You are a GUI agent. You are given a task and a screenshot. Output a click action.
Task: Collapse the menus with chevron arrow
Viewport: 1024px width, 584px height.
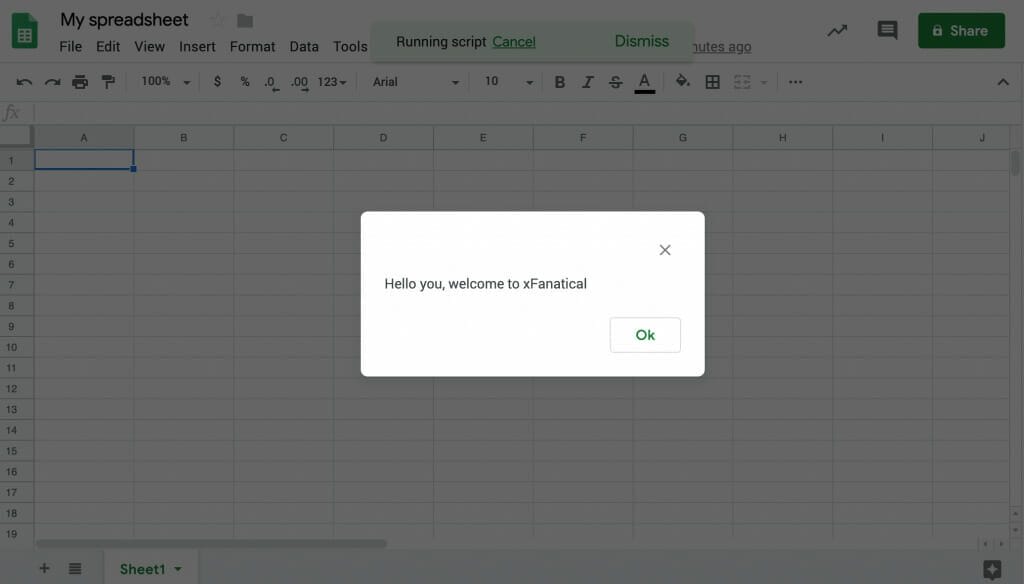coord(1003,82)
